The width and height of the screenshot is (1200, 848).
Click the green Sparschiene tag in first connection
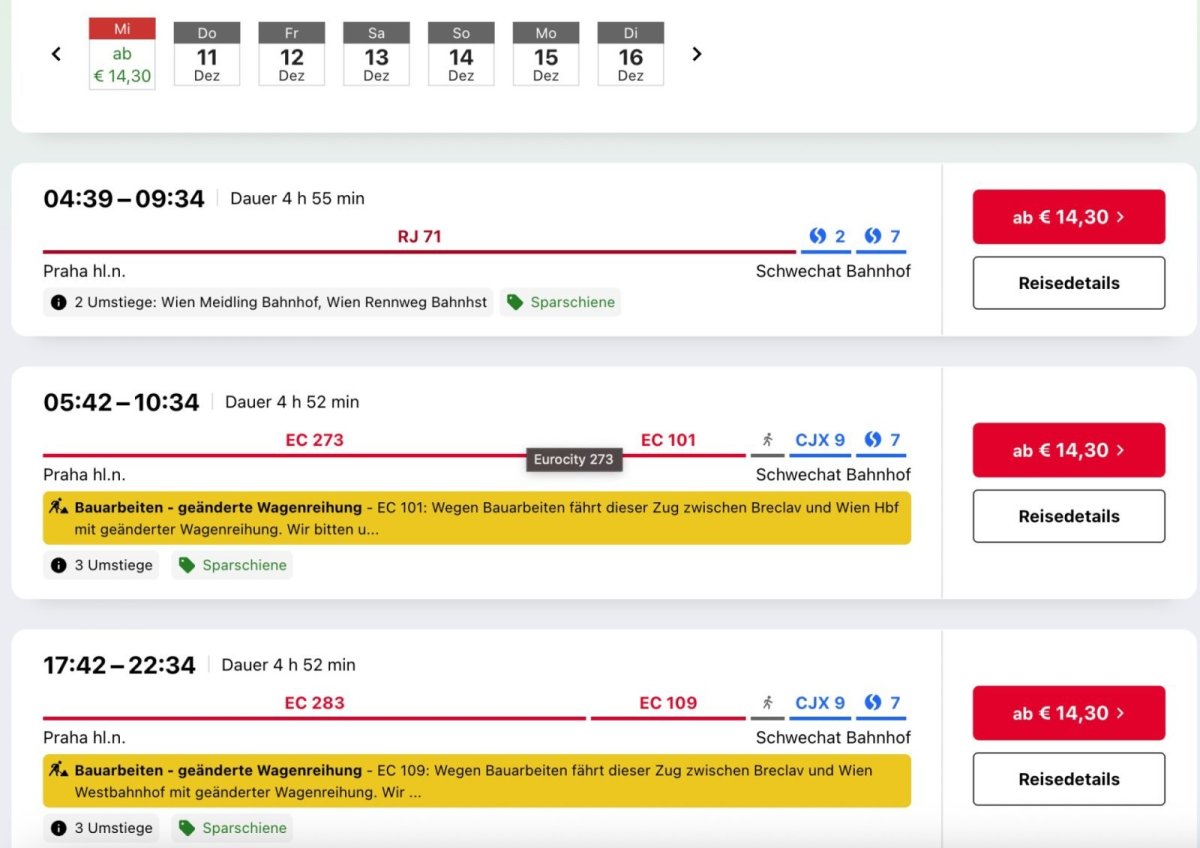560,302
